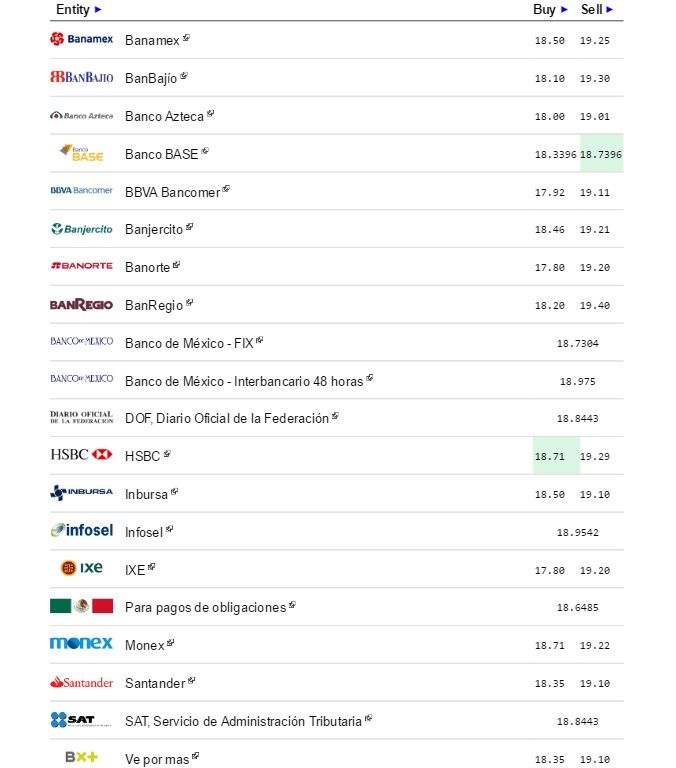The image size is (676, 768).
Task: Click the Santander logo icon
Action: (81, 682)
